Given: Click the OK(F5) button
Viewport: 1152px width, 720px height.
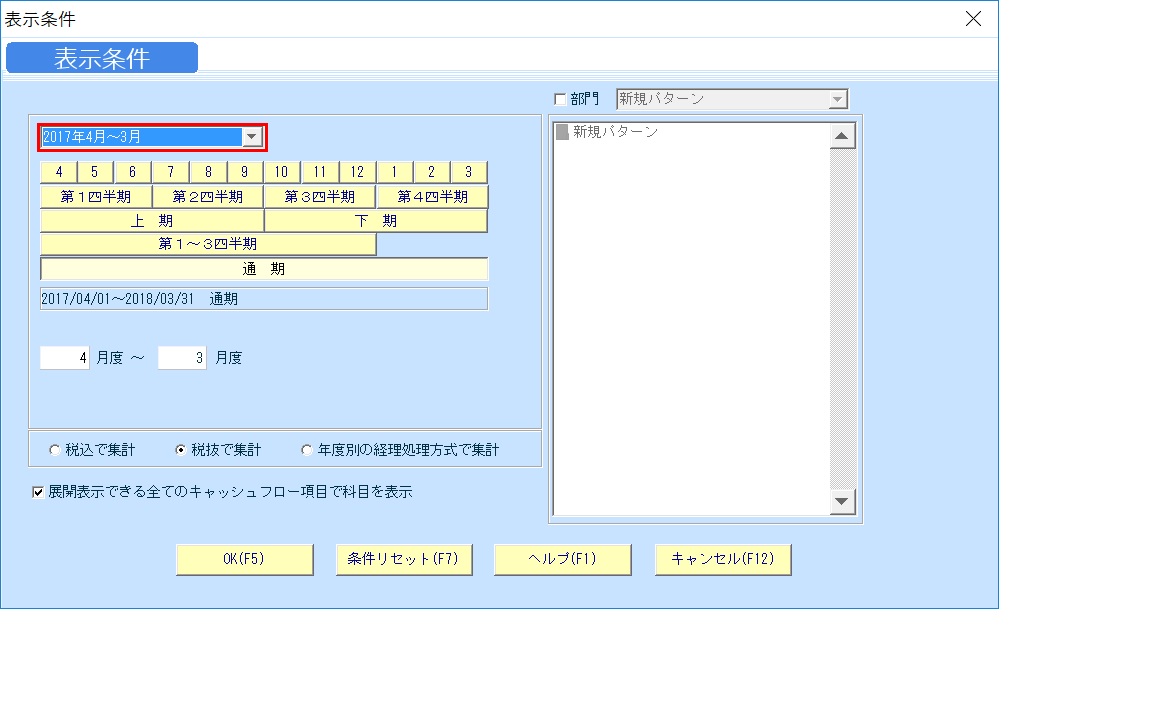Looking at the screenshot, I should pyautogui.click(x=244, y=559).
